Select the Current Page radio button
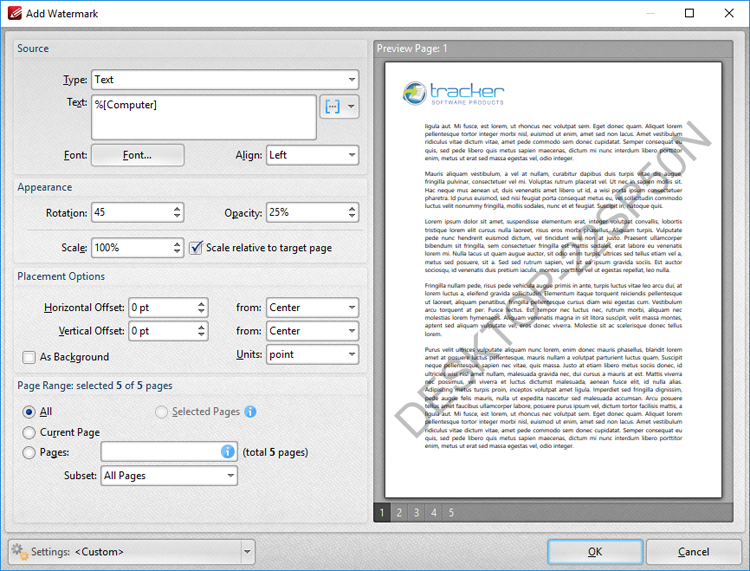The height and width of the screenshot is (571, 750). (x=29, y=432)
